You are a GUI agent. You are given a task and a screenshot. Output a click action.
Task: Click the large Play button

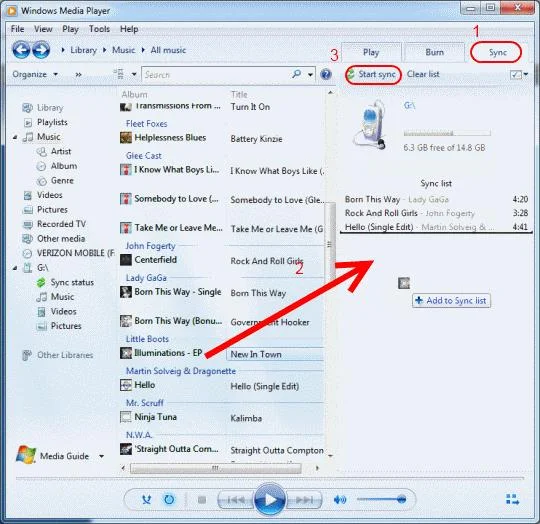[270, 500]
